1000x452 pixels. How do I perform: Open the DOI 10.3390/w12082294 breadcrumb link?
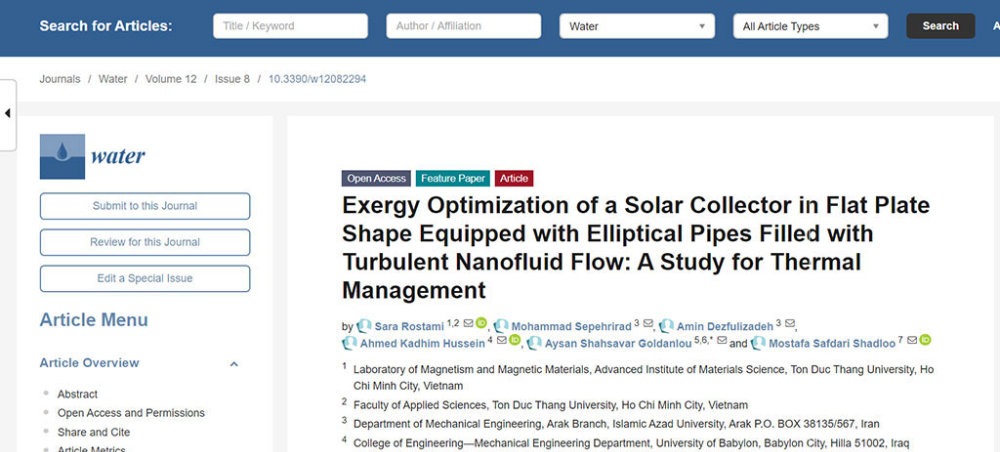click(x=317, y=79)
